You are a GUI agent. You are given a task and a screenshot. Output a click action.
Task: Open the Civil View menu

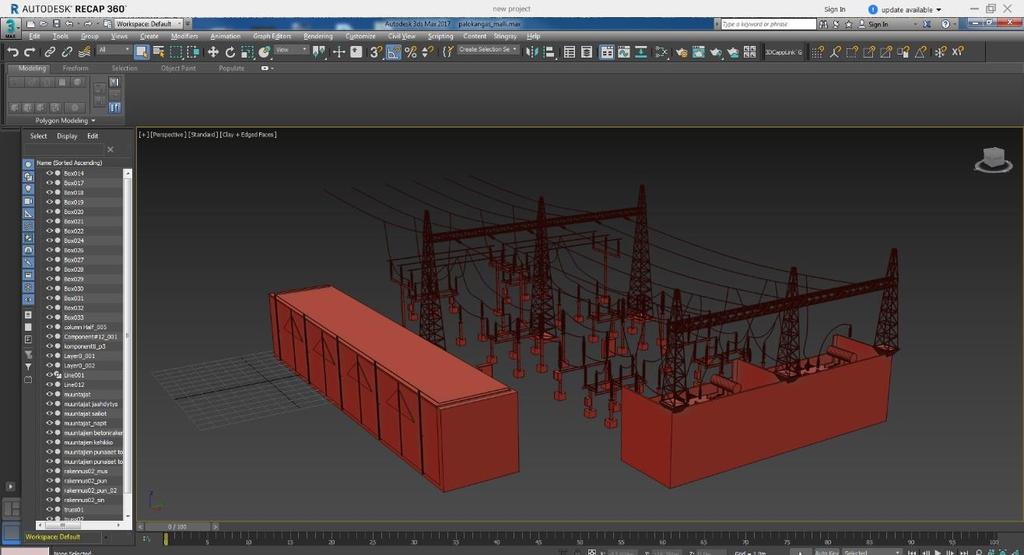click(401, 37)
